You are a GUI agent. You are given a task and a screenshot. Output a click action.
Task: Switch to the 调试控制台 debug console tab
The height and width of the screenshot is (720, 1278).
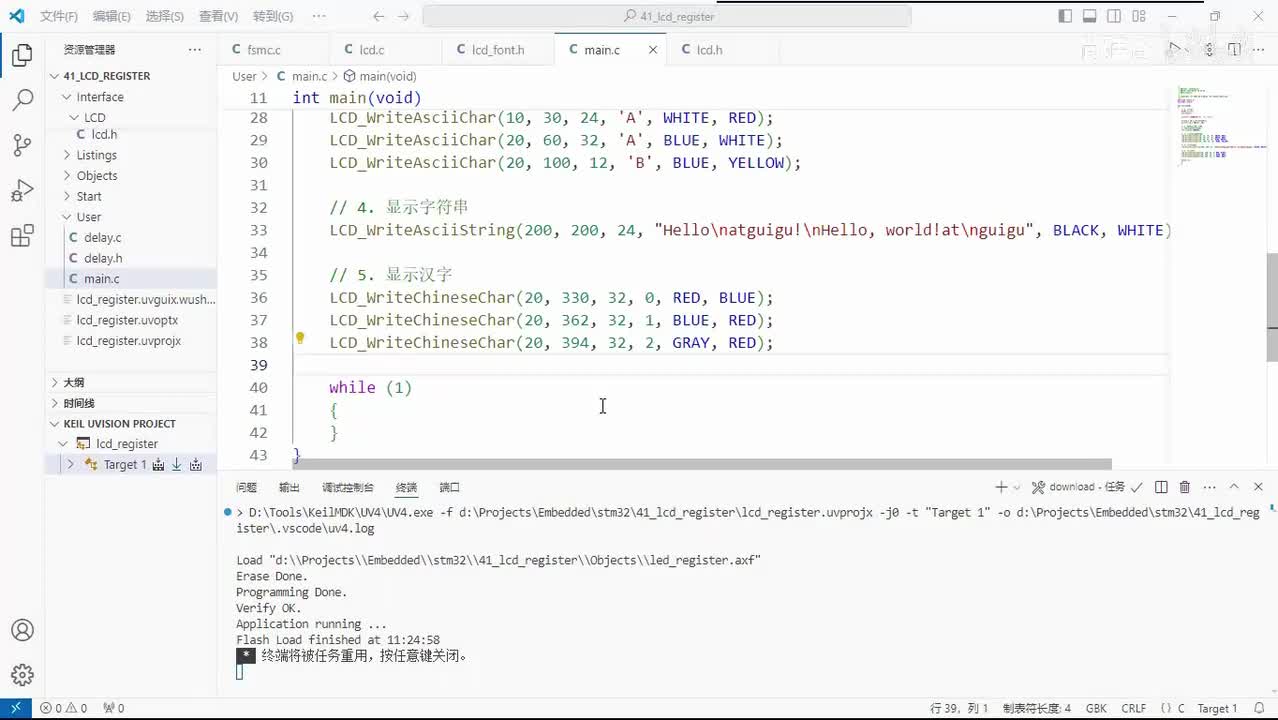[x=347, y=487]
